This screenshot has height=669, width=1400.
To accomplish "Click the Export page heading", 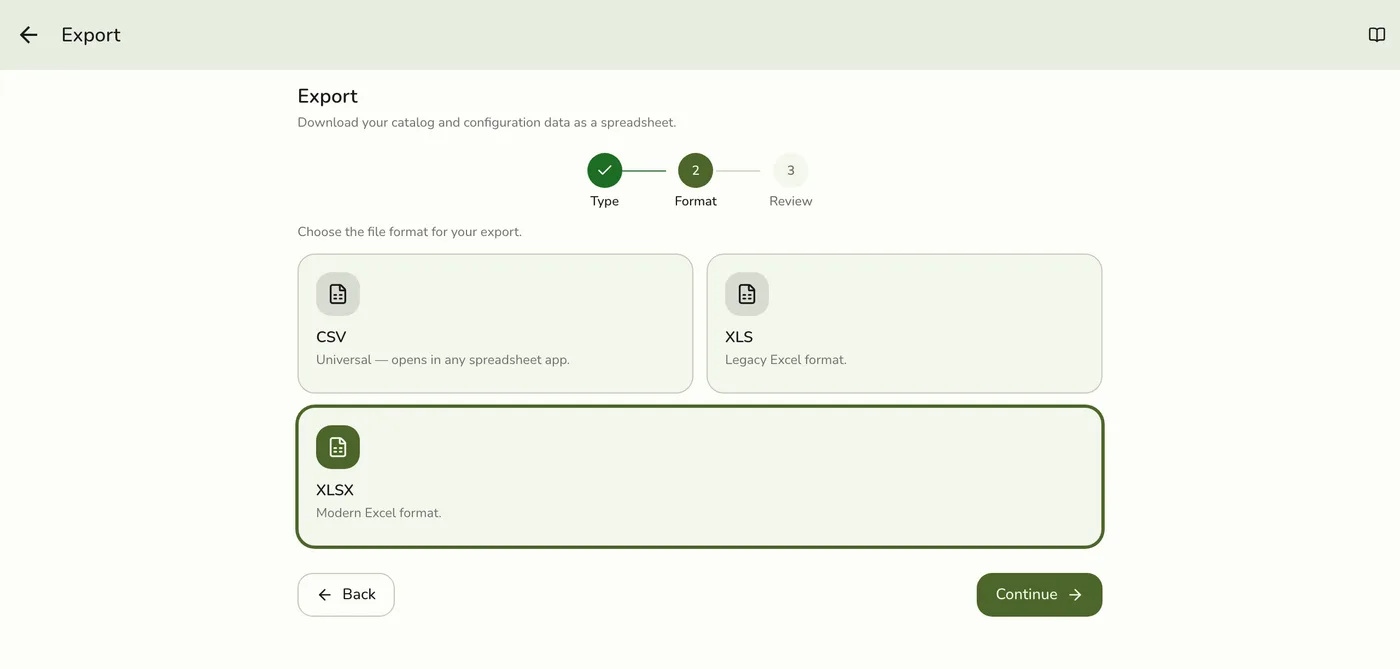I will click(x=328, y=96).
